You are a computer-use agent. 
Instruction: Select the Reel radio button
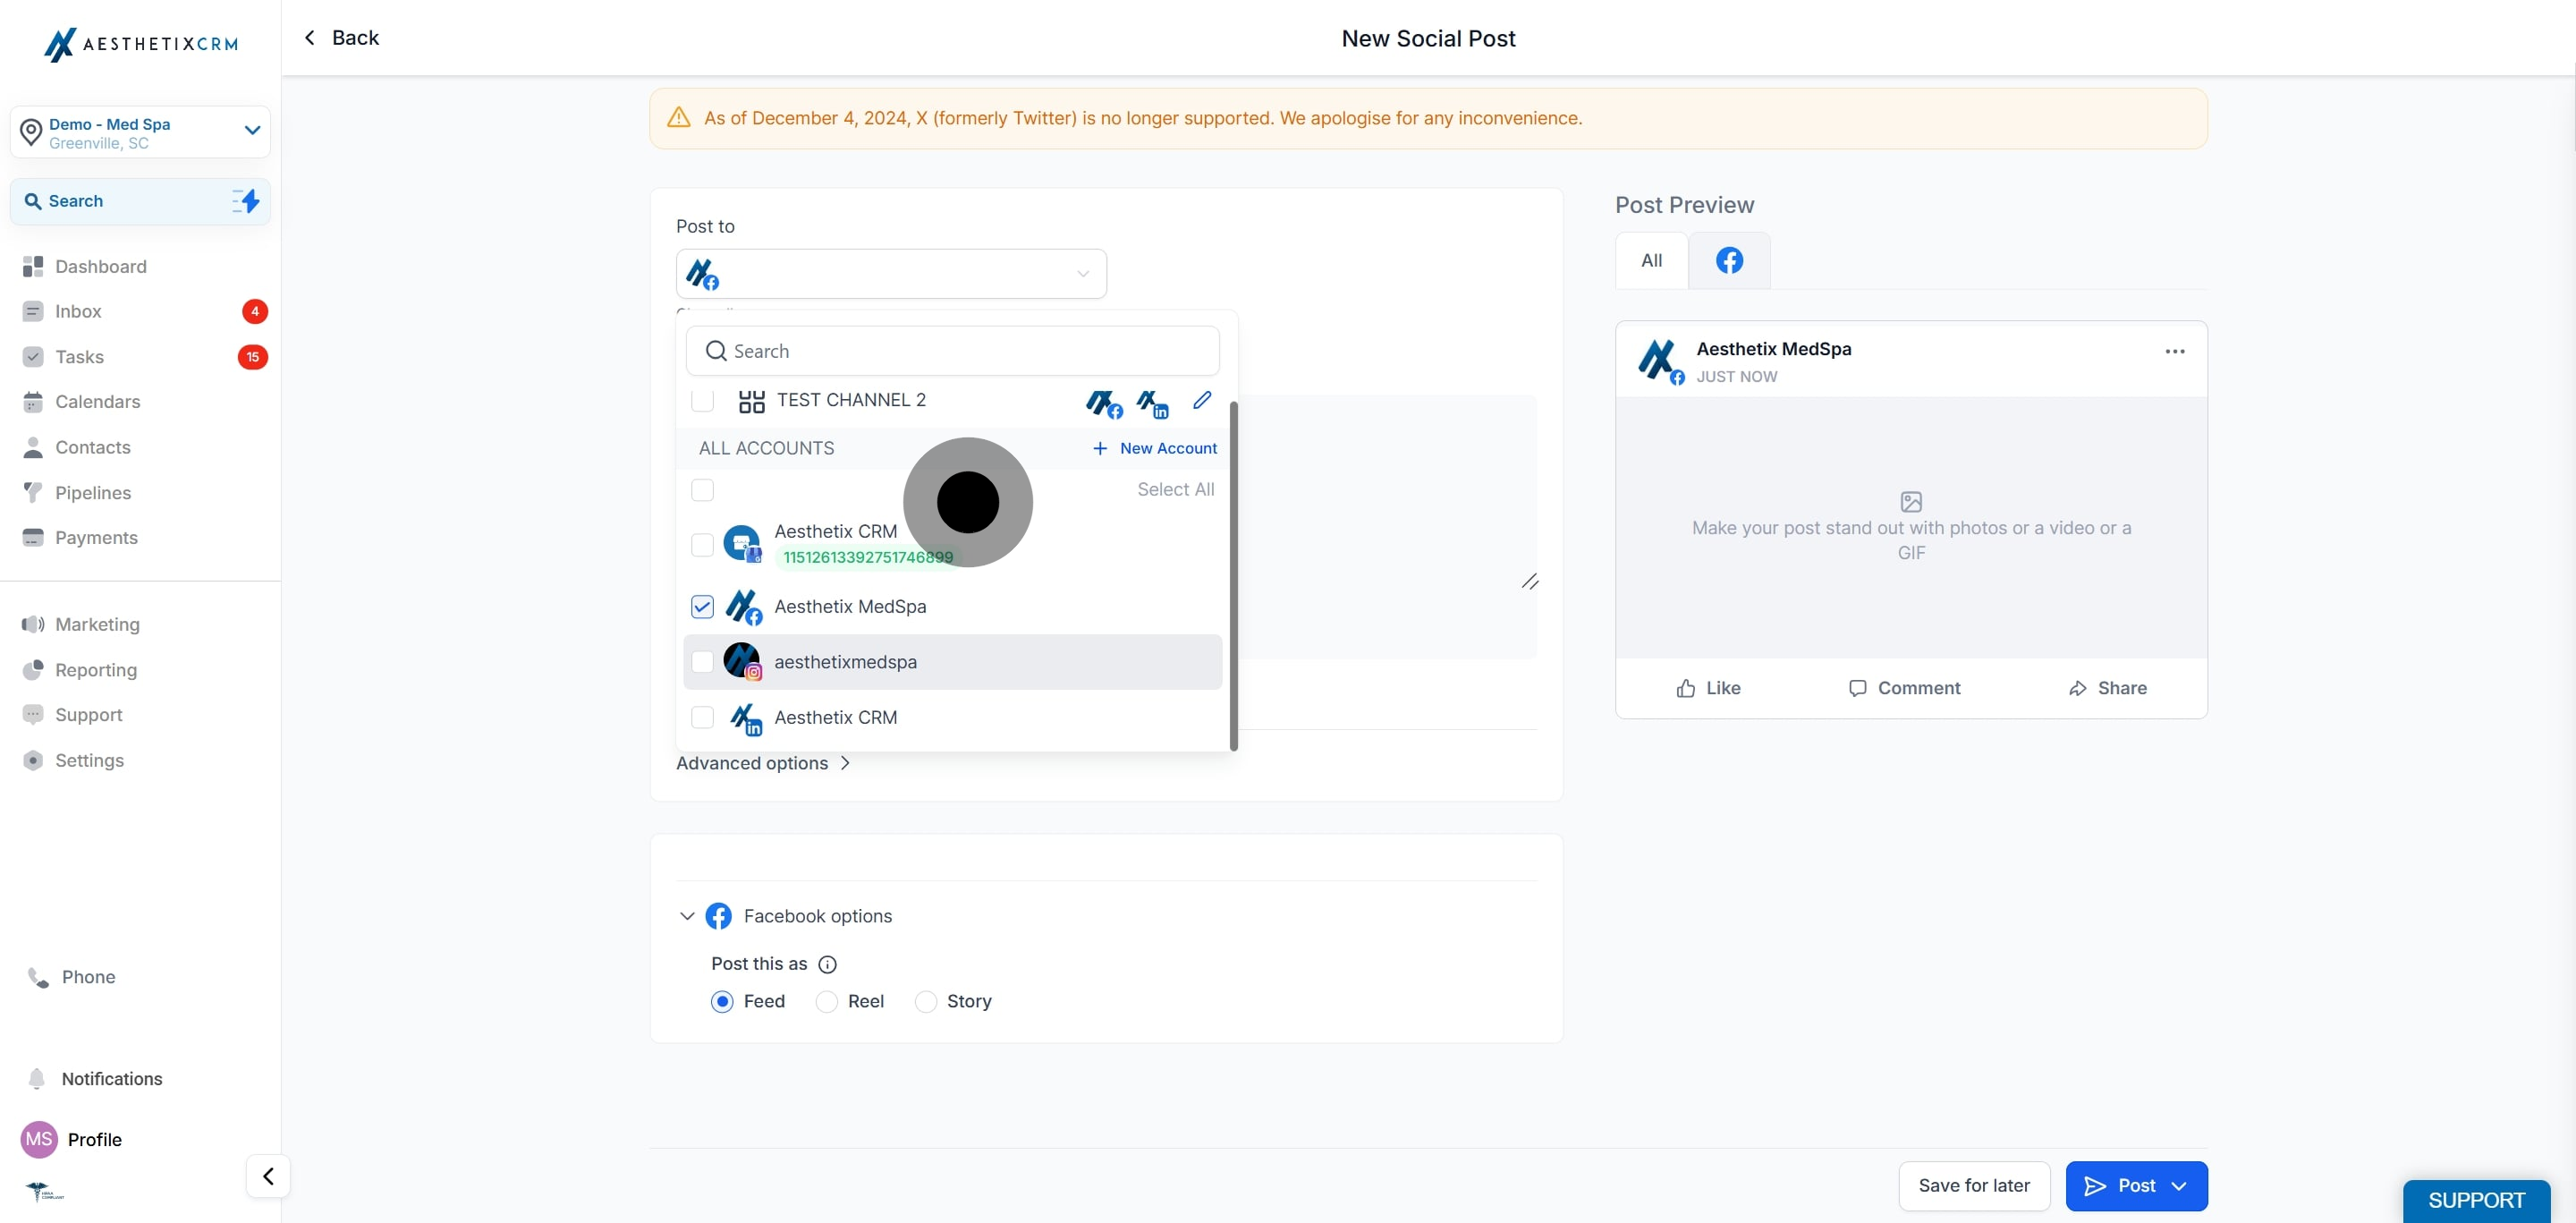click(x=826, y=1001)
